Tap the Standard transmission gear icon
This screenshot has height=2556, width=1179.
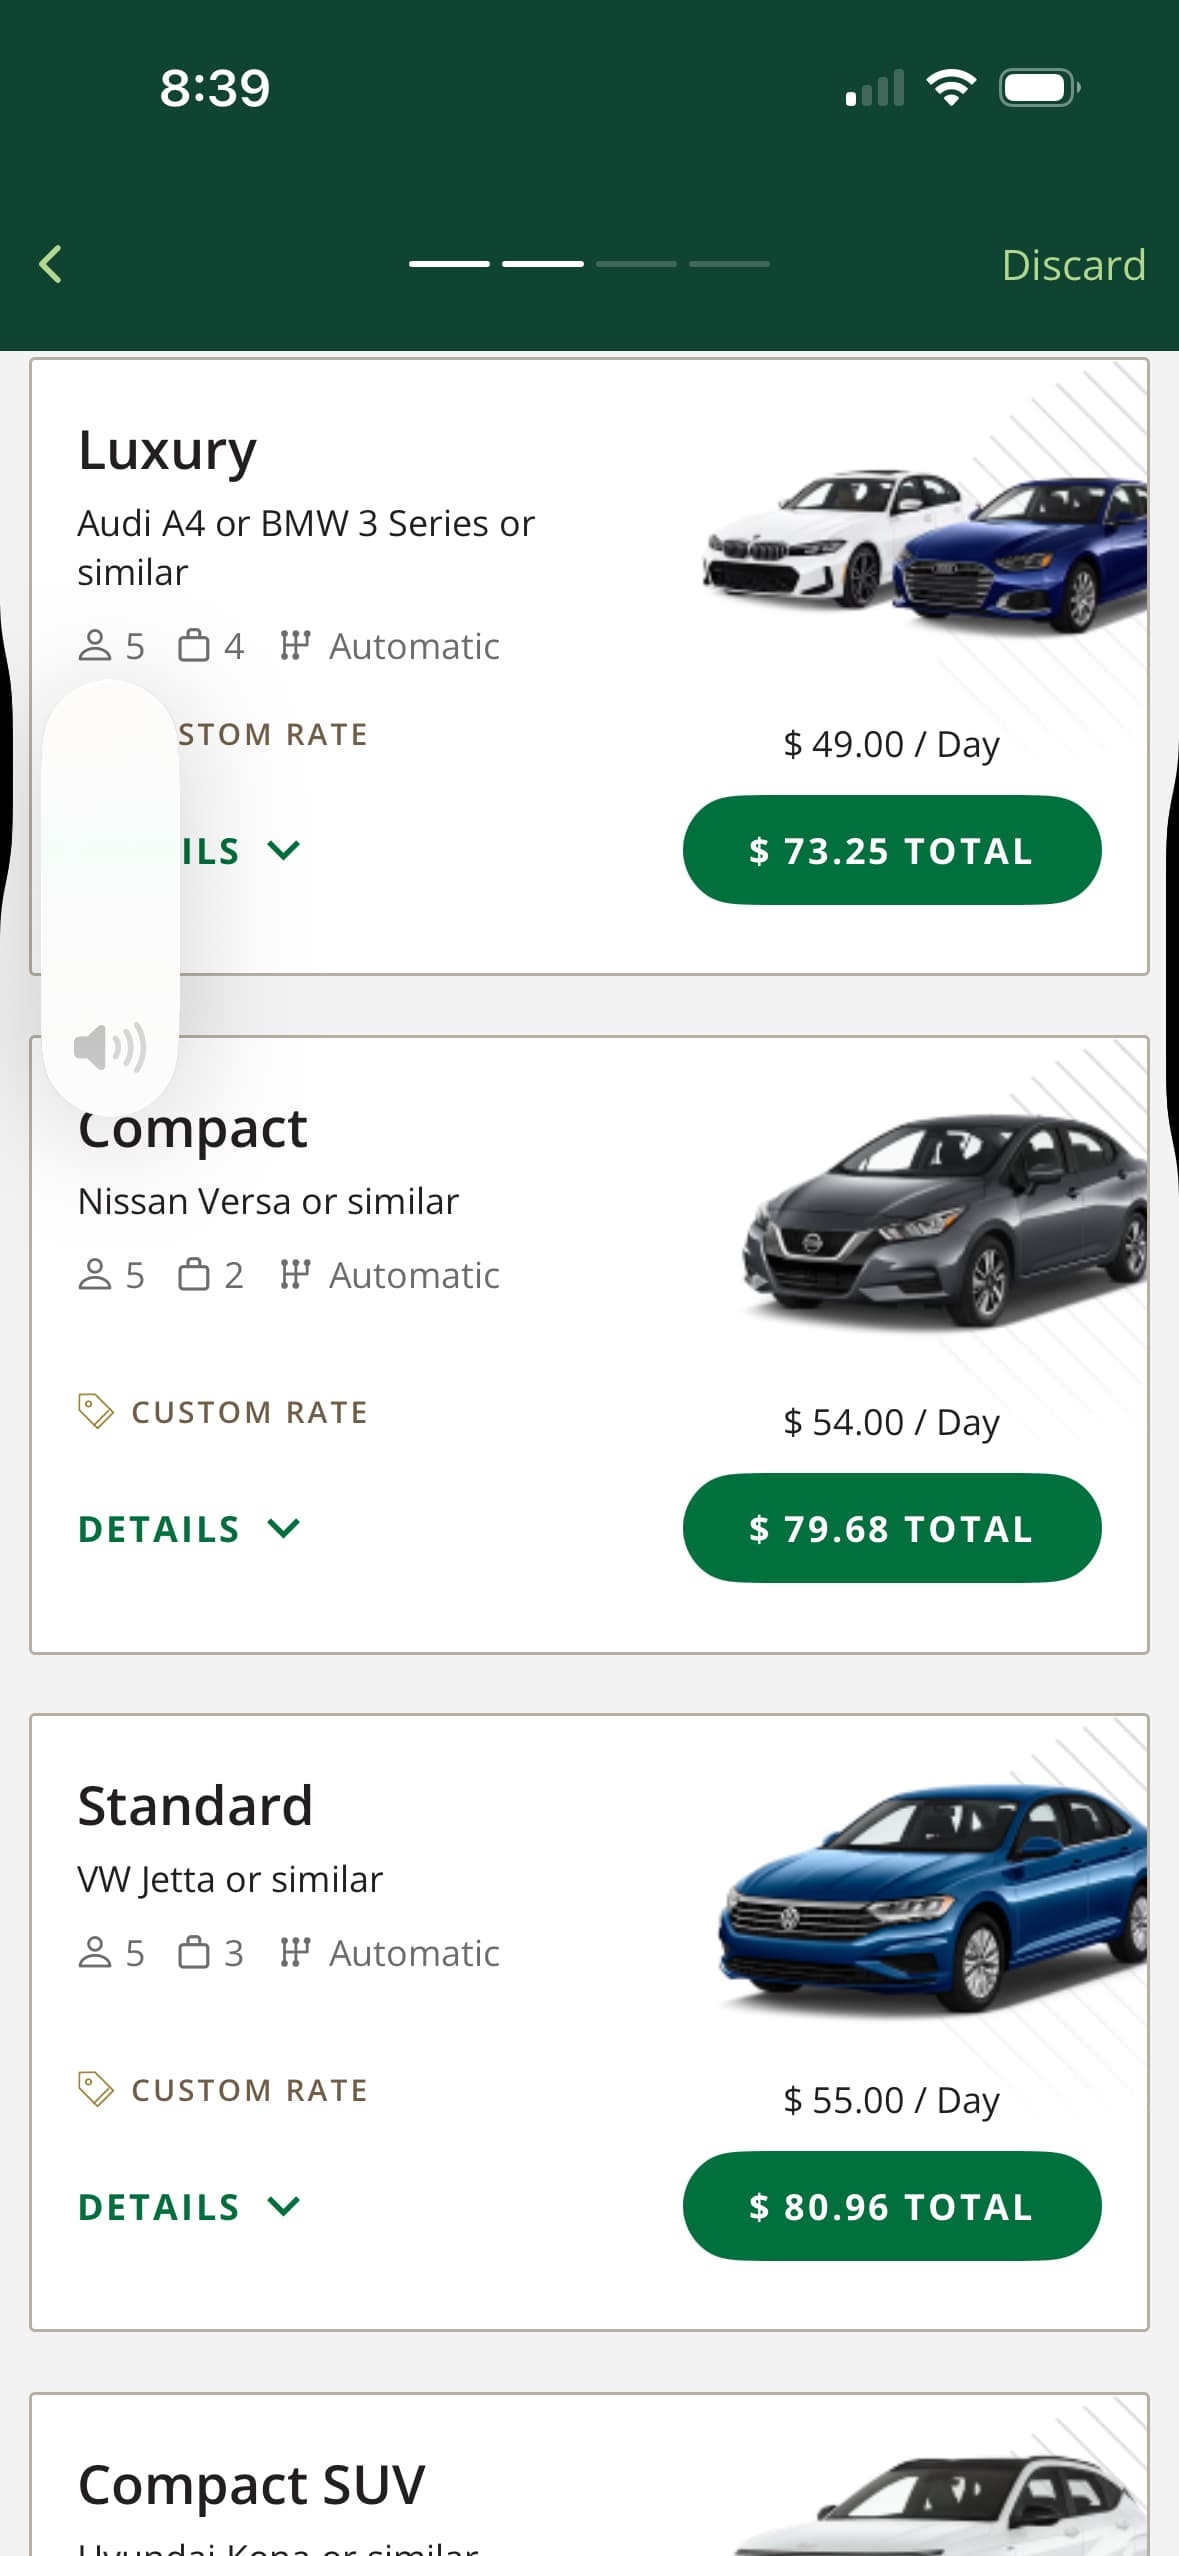point(295,1953)
